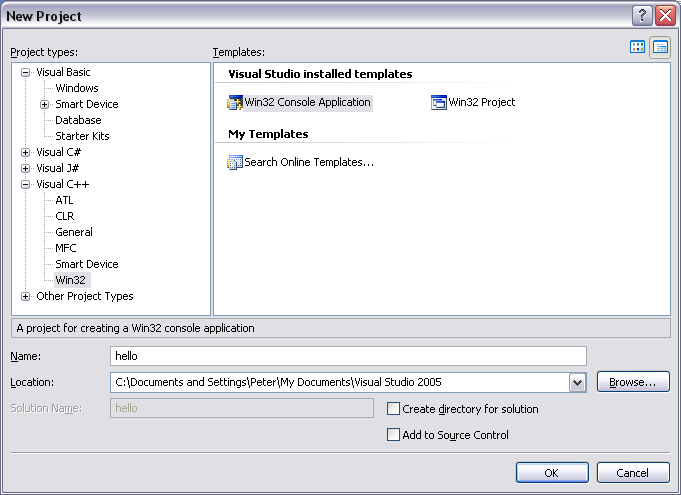Select the ATL project type
This screenshot has width=681, height=495.
pyautogui.click(x=64, y=200)
